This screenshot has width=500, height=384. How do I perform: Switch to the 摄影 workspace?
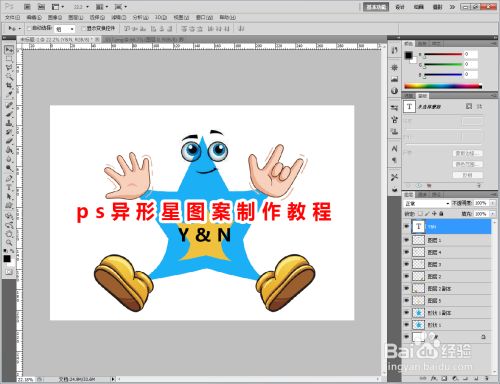(x=437, y=7)
